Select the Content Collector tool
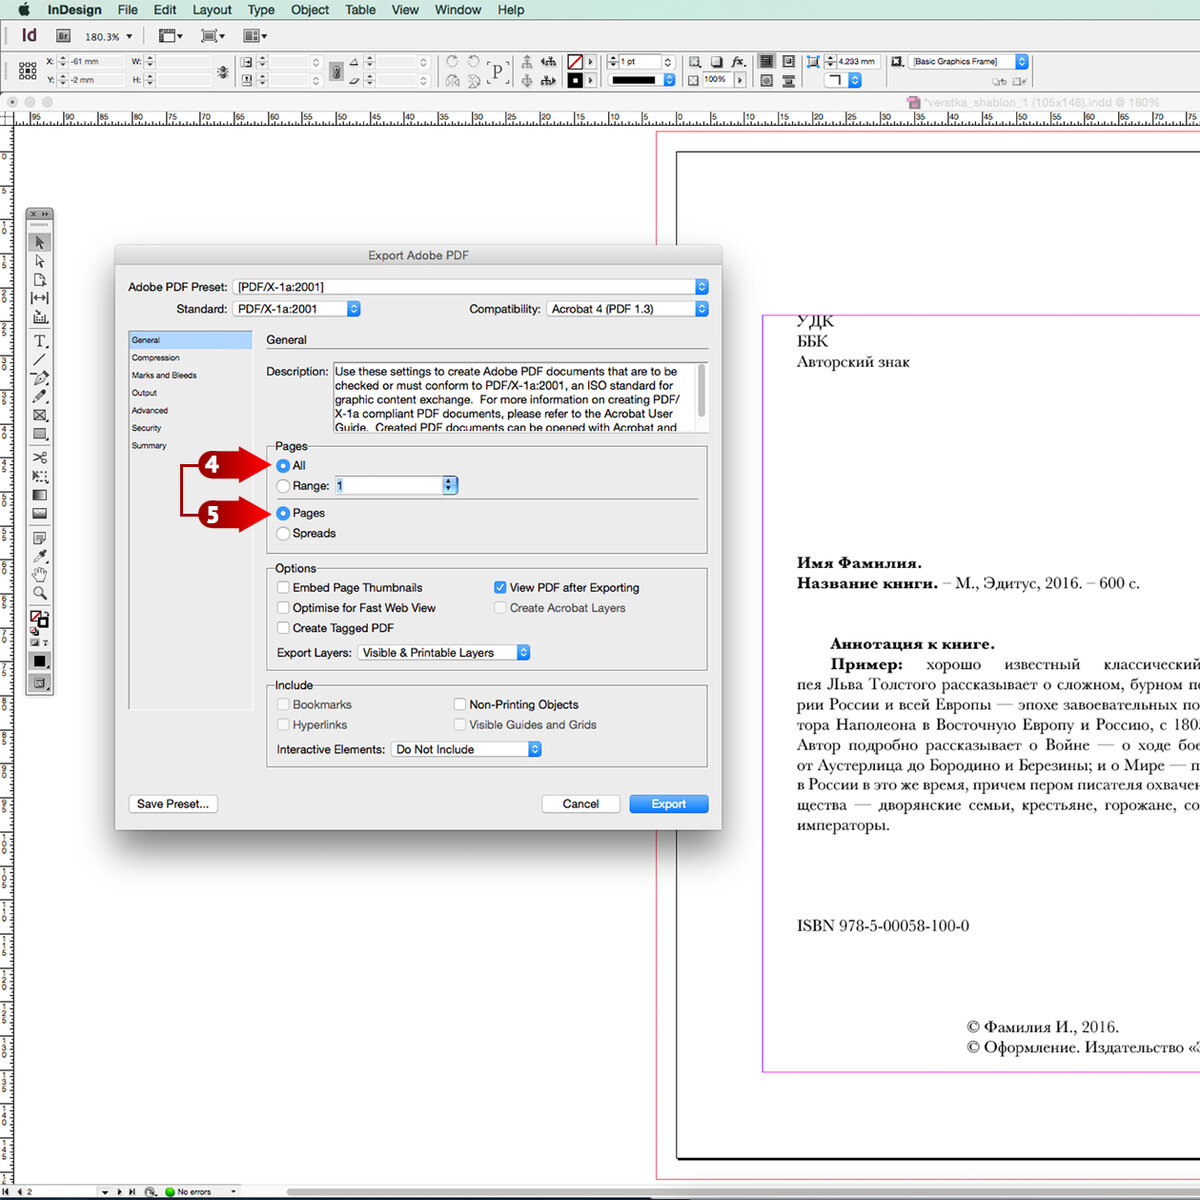The height and width of the screenshot is (1200, 1200). pos(40,317)
